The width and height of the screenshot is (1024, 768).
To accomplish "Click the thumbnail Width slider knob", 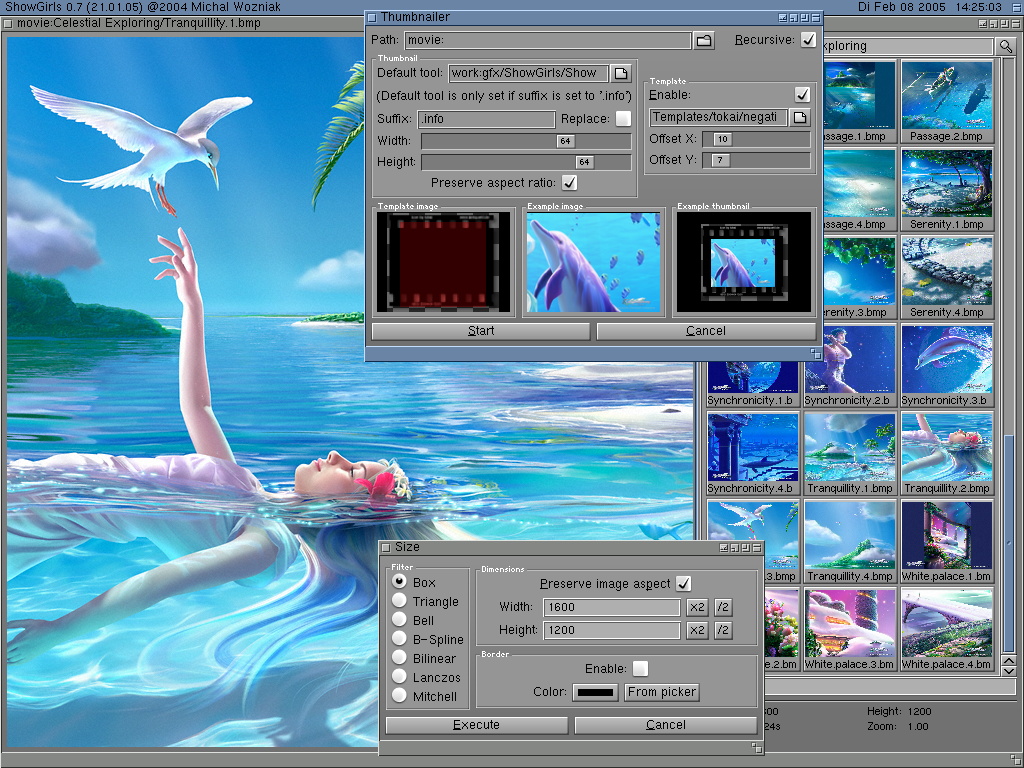I will (566, 141).
